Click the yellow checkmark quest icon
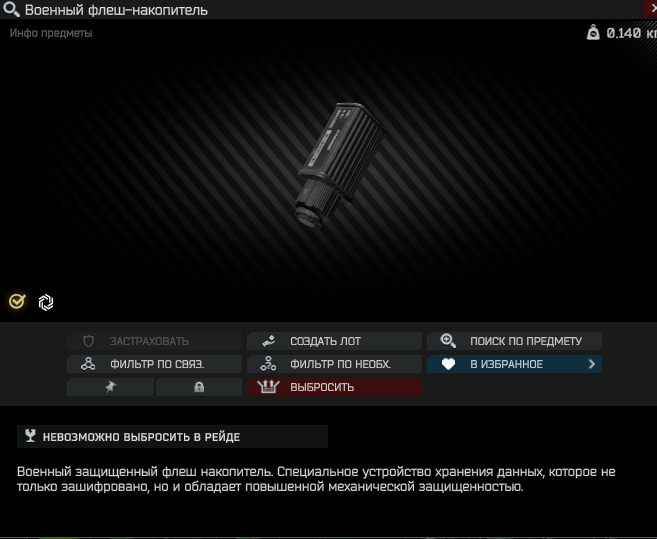 [17, 301]
